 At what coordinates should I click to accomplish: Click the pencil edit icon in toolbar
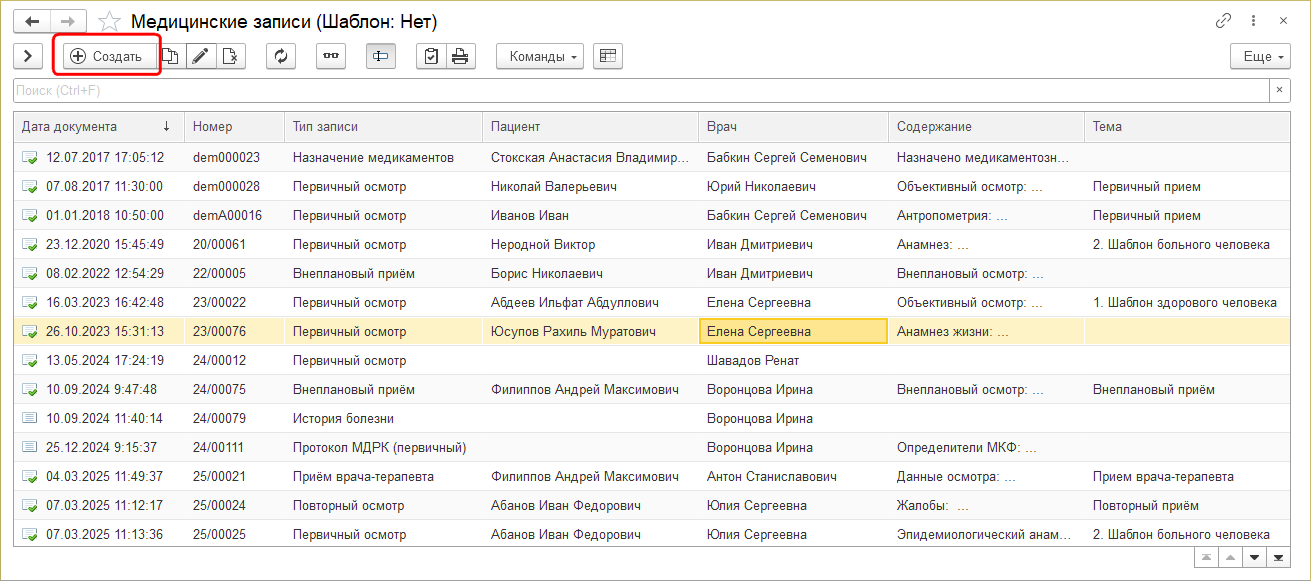point(201,57)
